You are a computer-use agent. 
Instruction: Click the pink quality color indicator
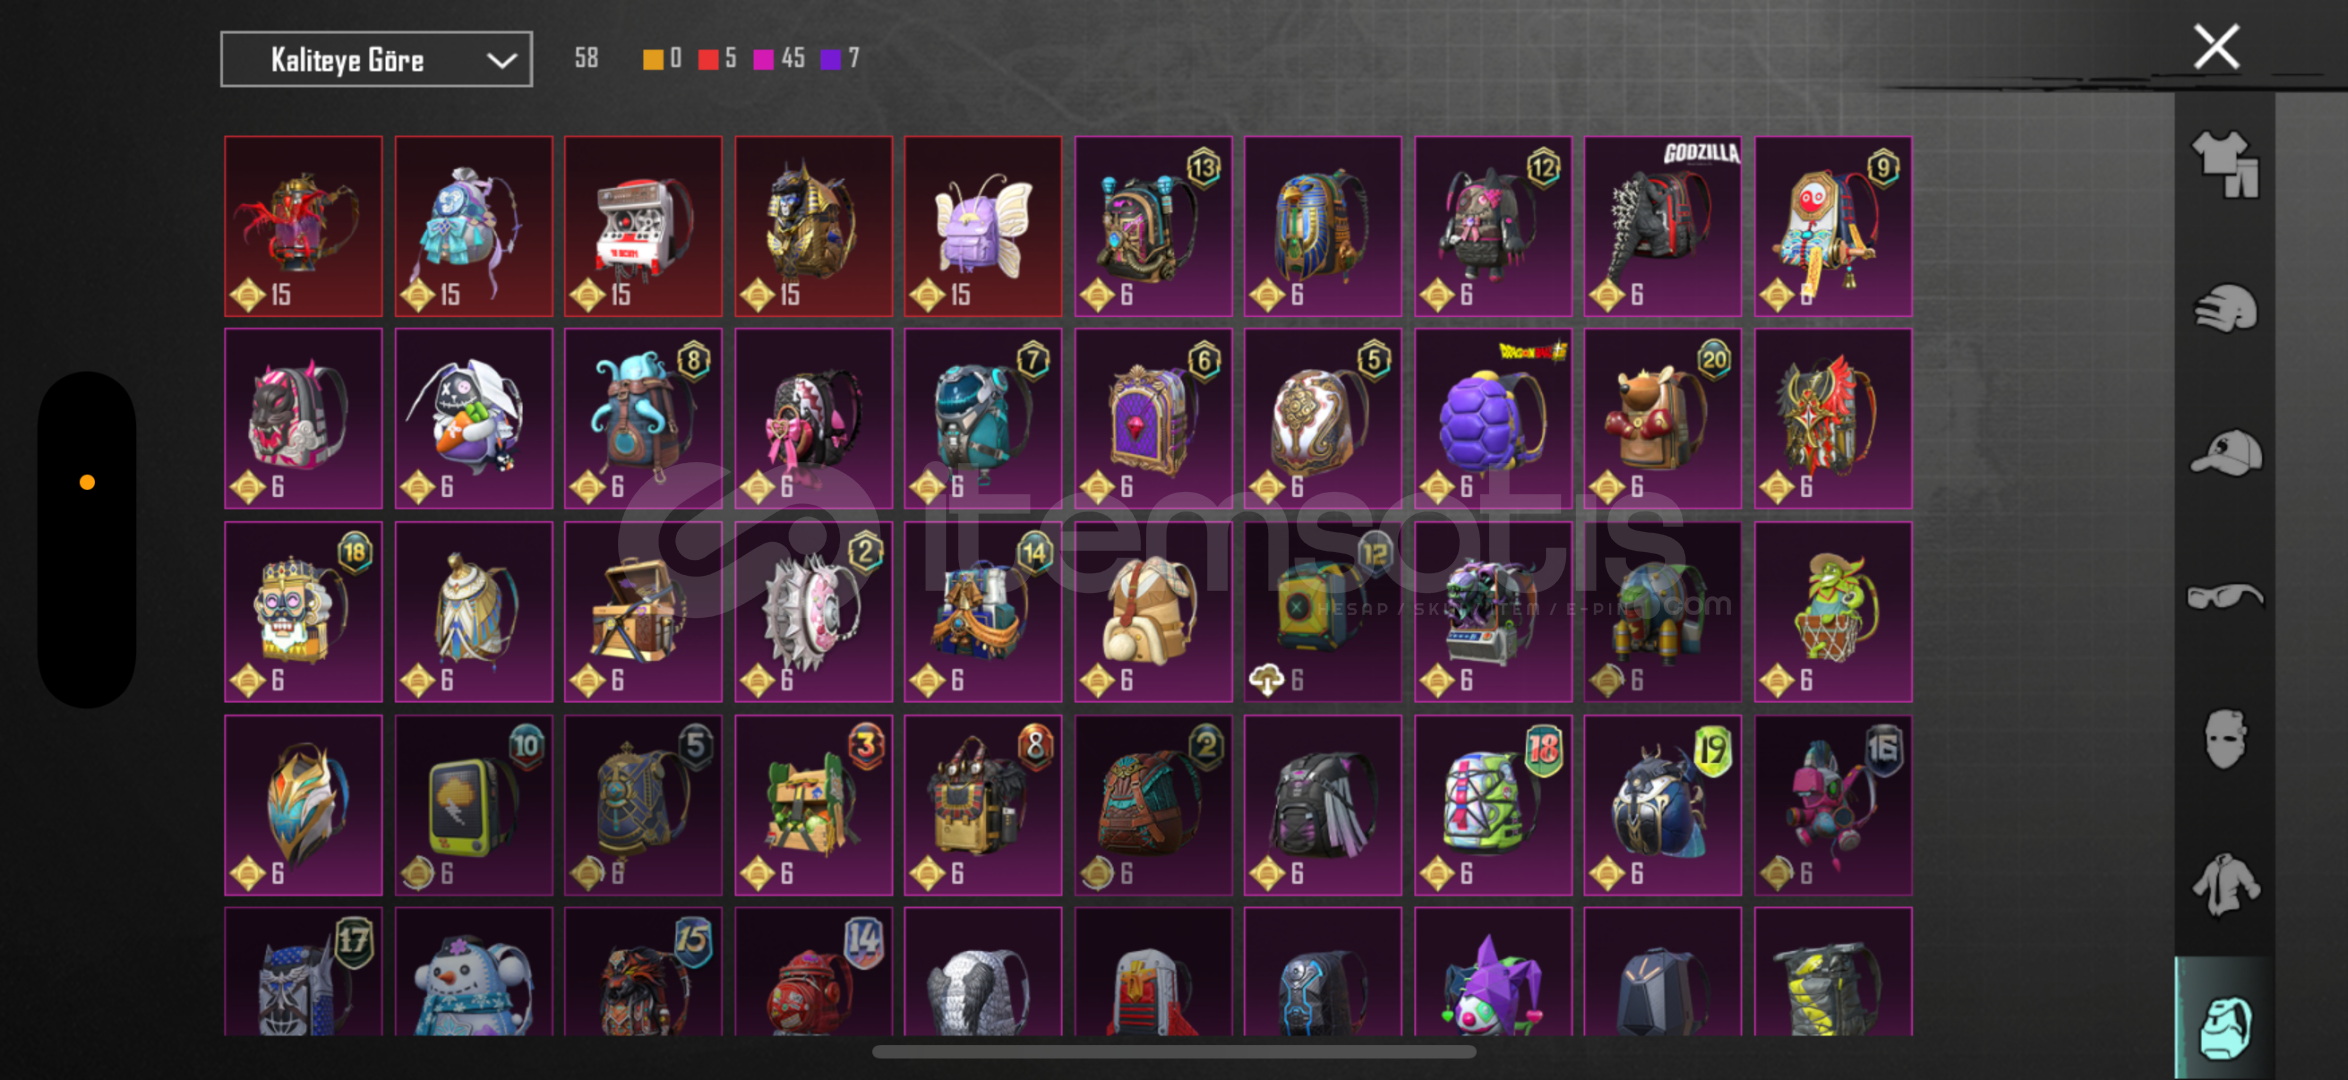pyautogui.click(x=763, y=59)
